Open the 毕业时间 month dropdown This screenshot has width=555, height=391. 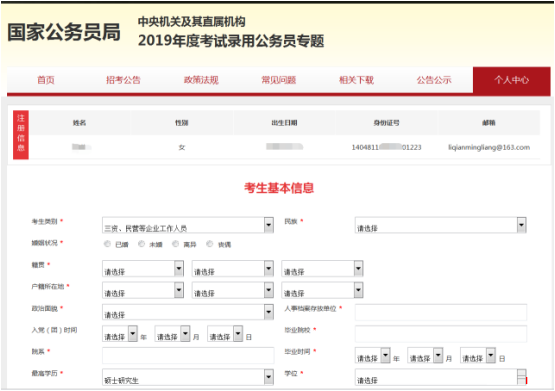425,355
